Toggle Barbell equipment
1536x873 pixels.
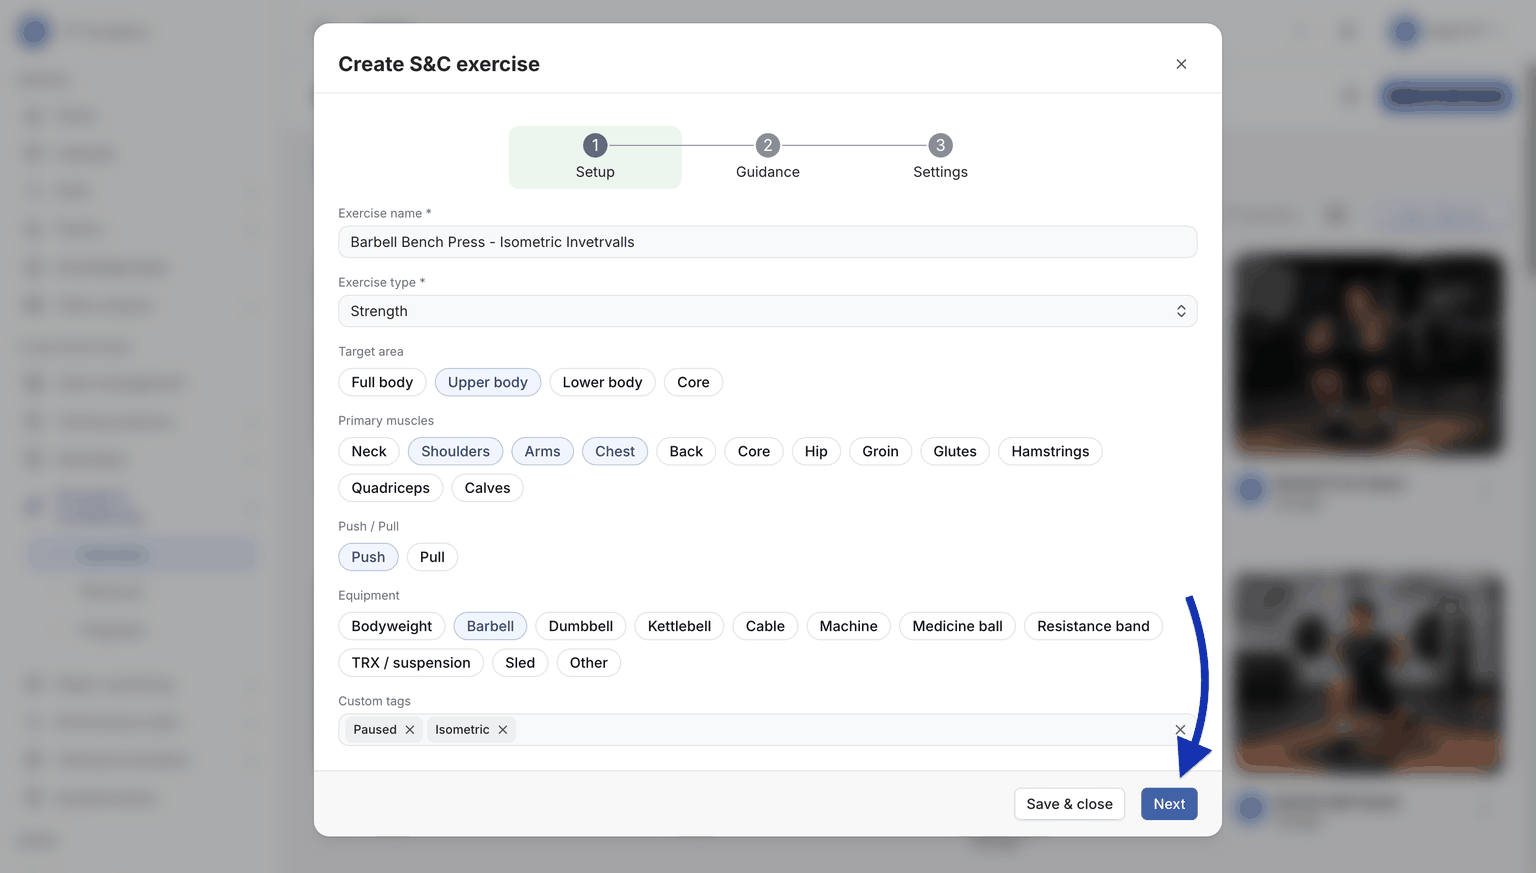pyautogui.click(x=490, y=626)
